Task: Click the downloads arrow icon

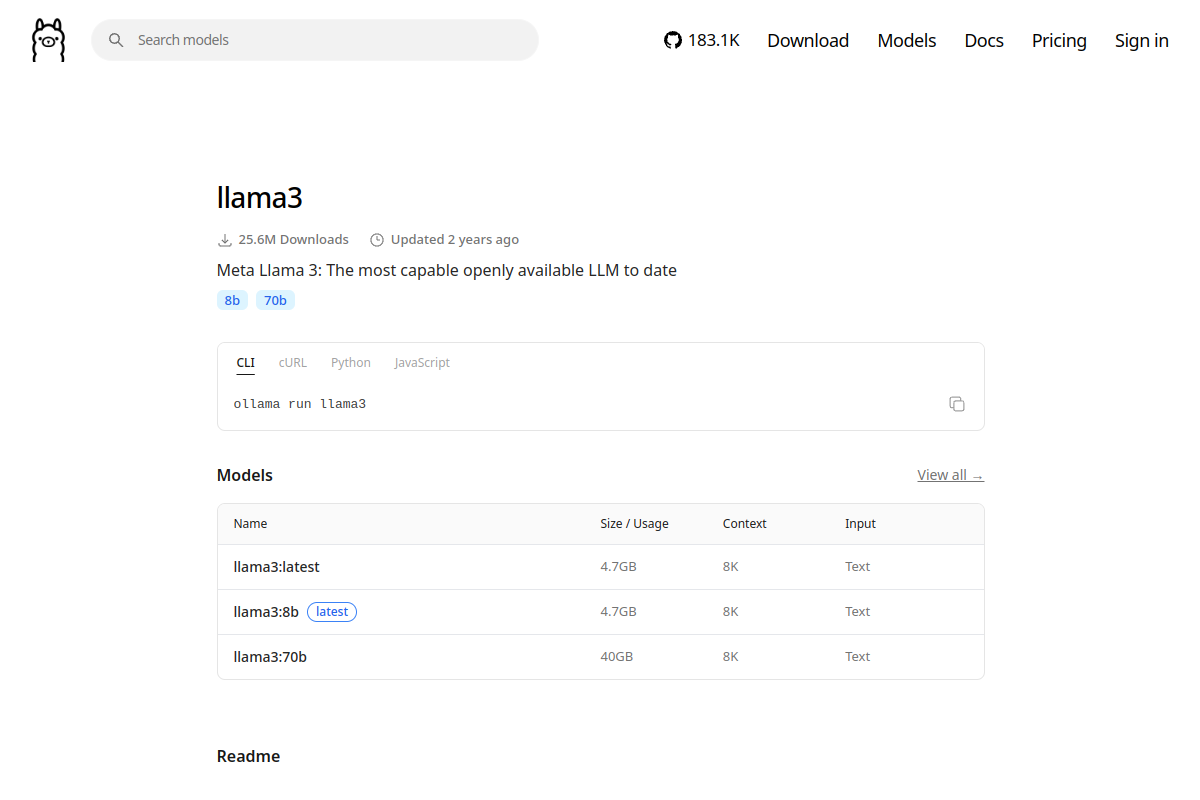Action: 224,240
